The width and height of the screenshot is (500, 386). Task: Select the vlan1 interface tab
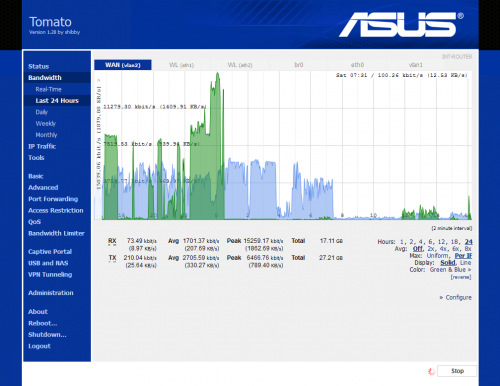[x=416, y=65]
